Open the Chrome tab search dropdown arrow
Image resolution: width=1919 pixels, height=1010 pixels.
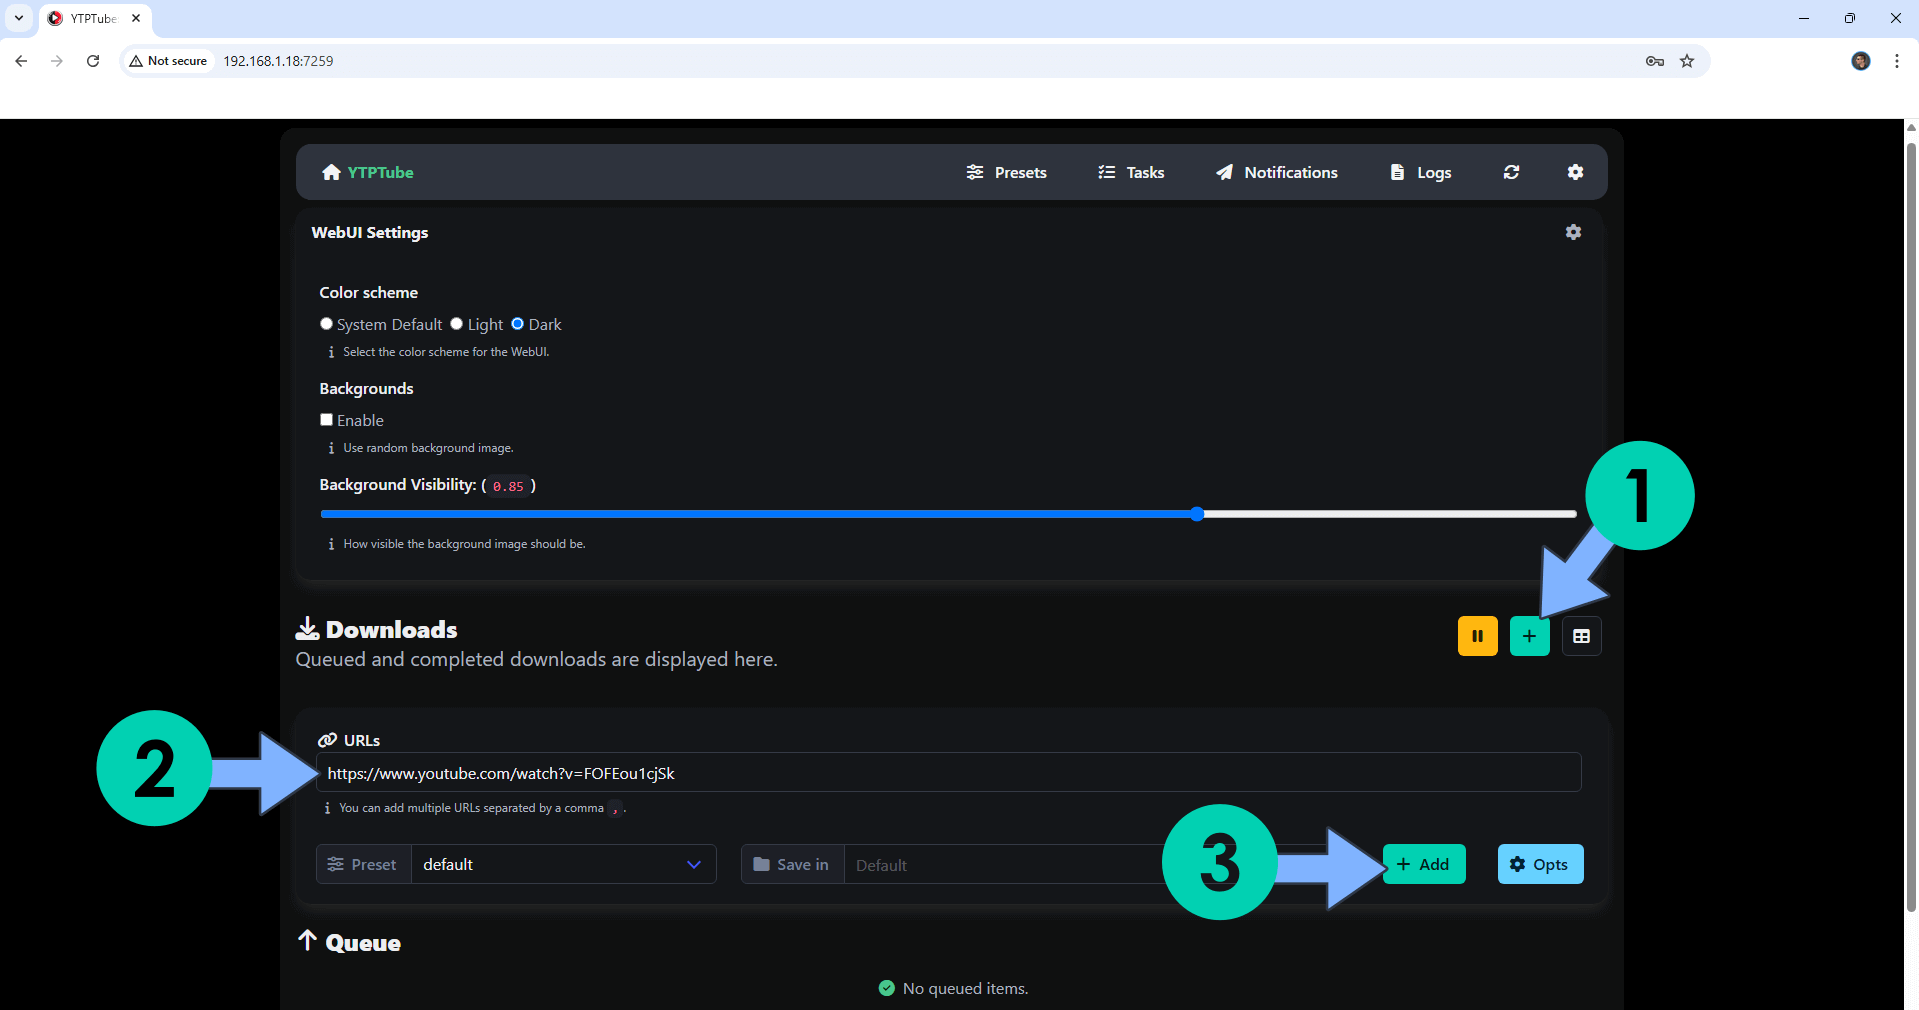click(x=19, y=18)
